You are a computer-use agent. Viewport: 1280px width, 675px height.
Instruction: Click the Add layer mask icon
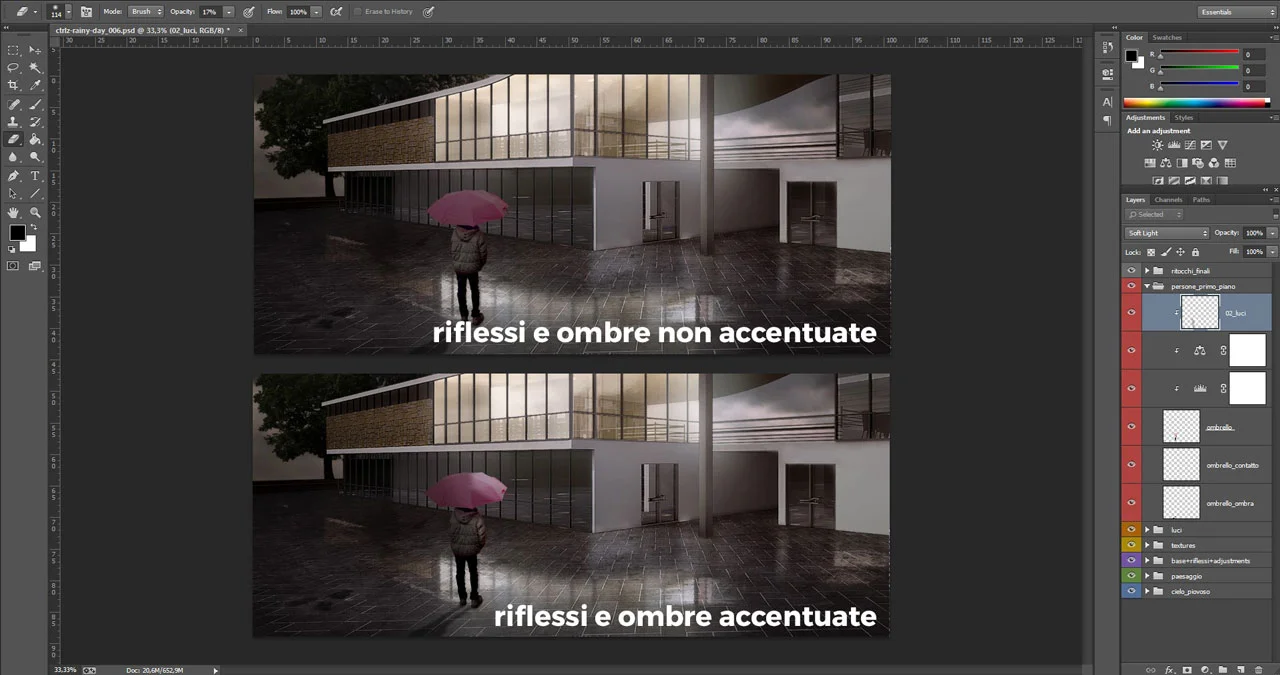pos(1187,669)
